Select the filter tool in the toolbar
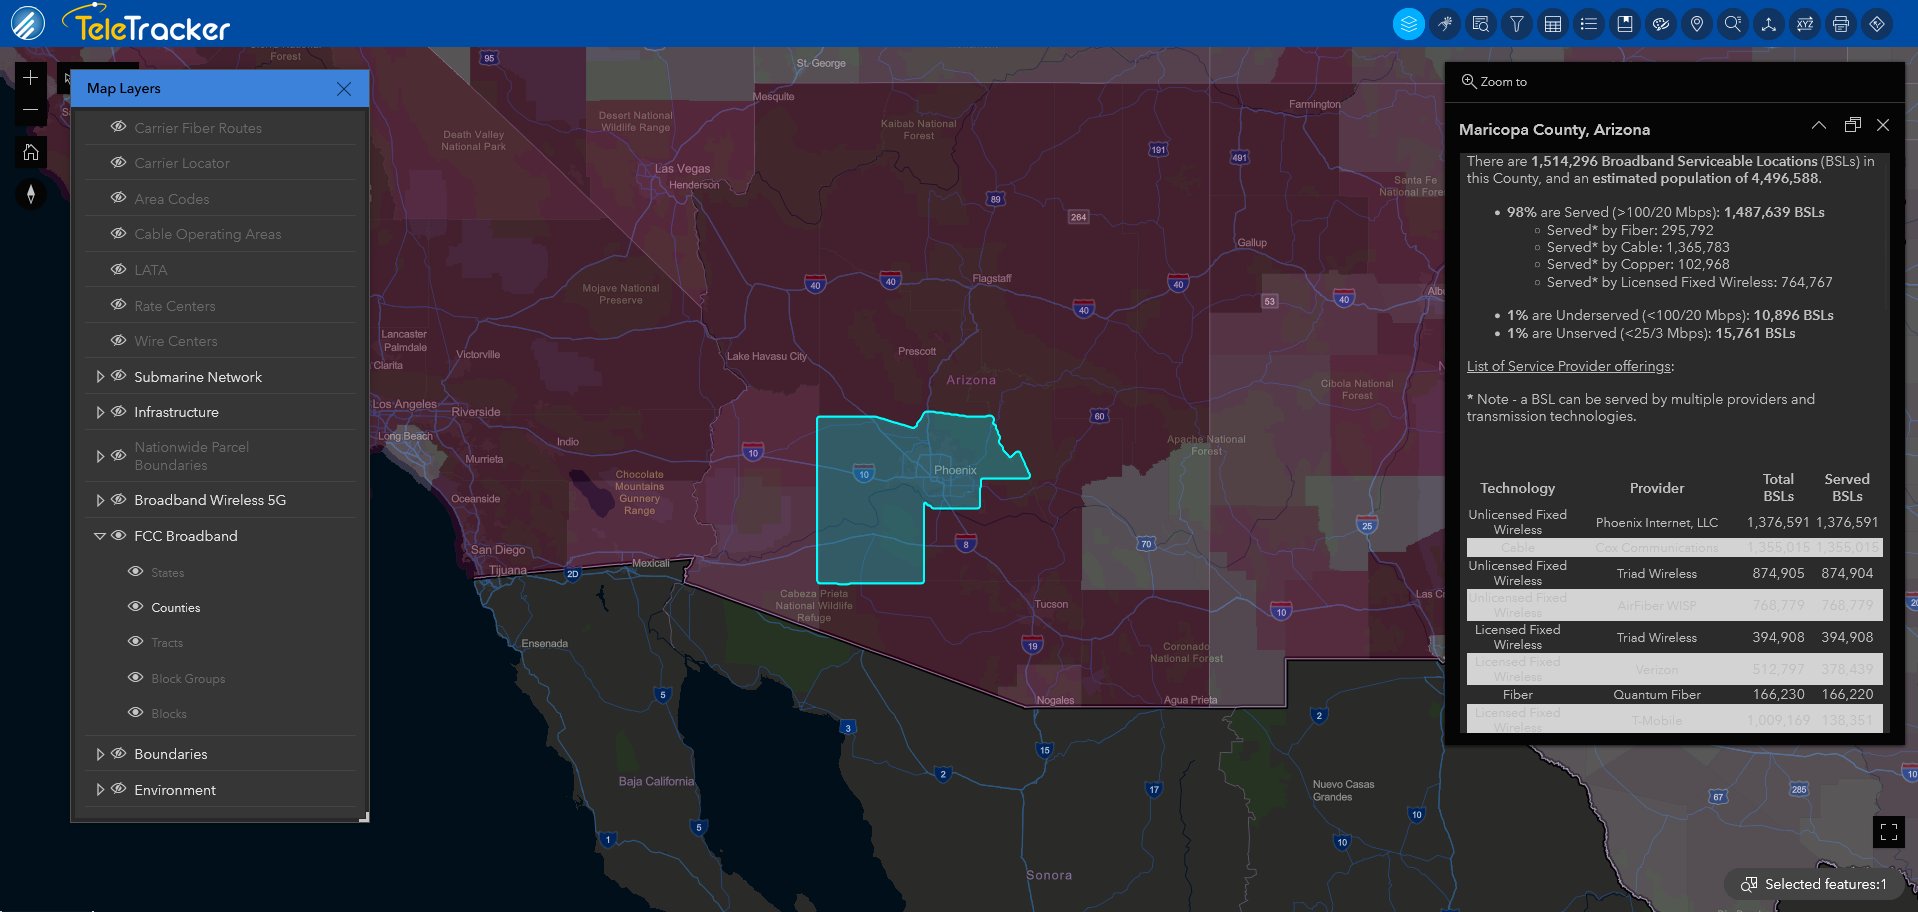Image resolution: width=1918 pixels, height=912 pixels. click(1517, 22)
